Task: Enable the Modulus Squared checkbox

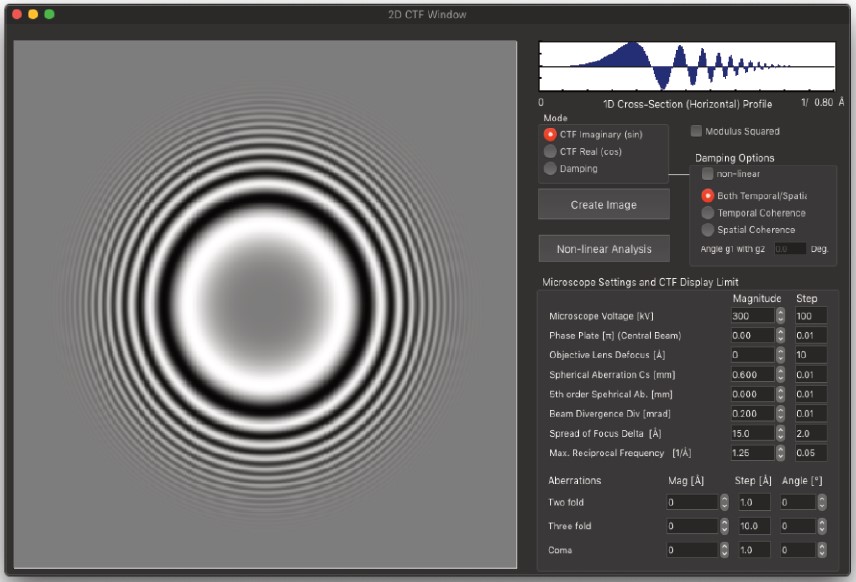Action: [697, 131]
